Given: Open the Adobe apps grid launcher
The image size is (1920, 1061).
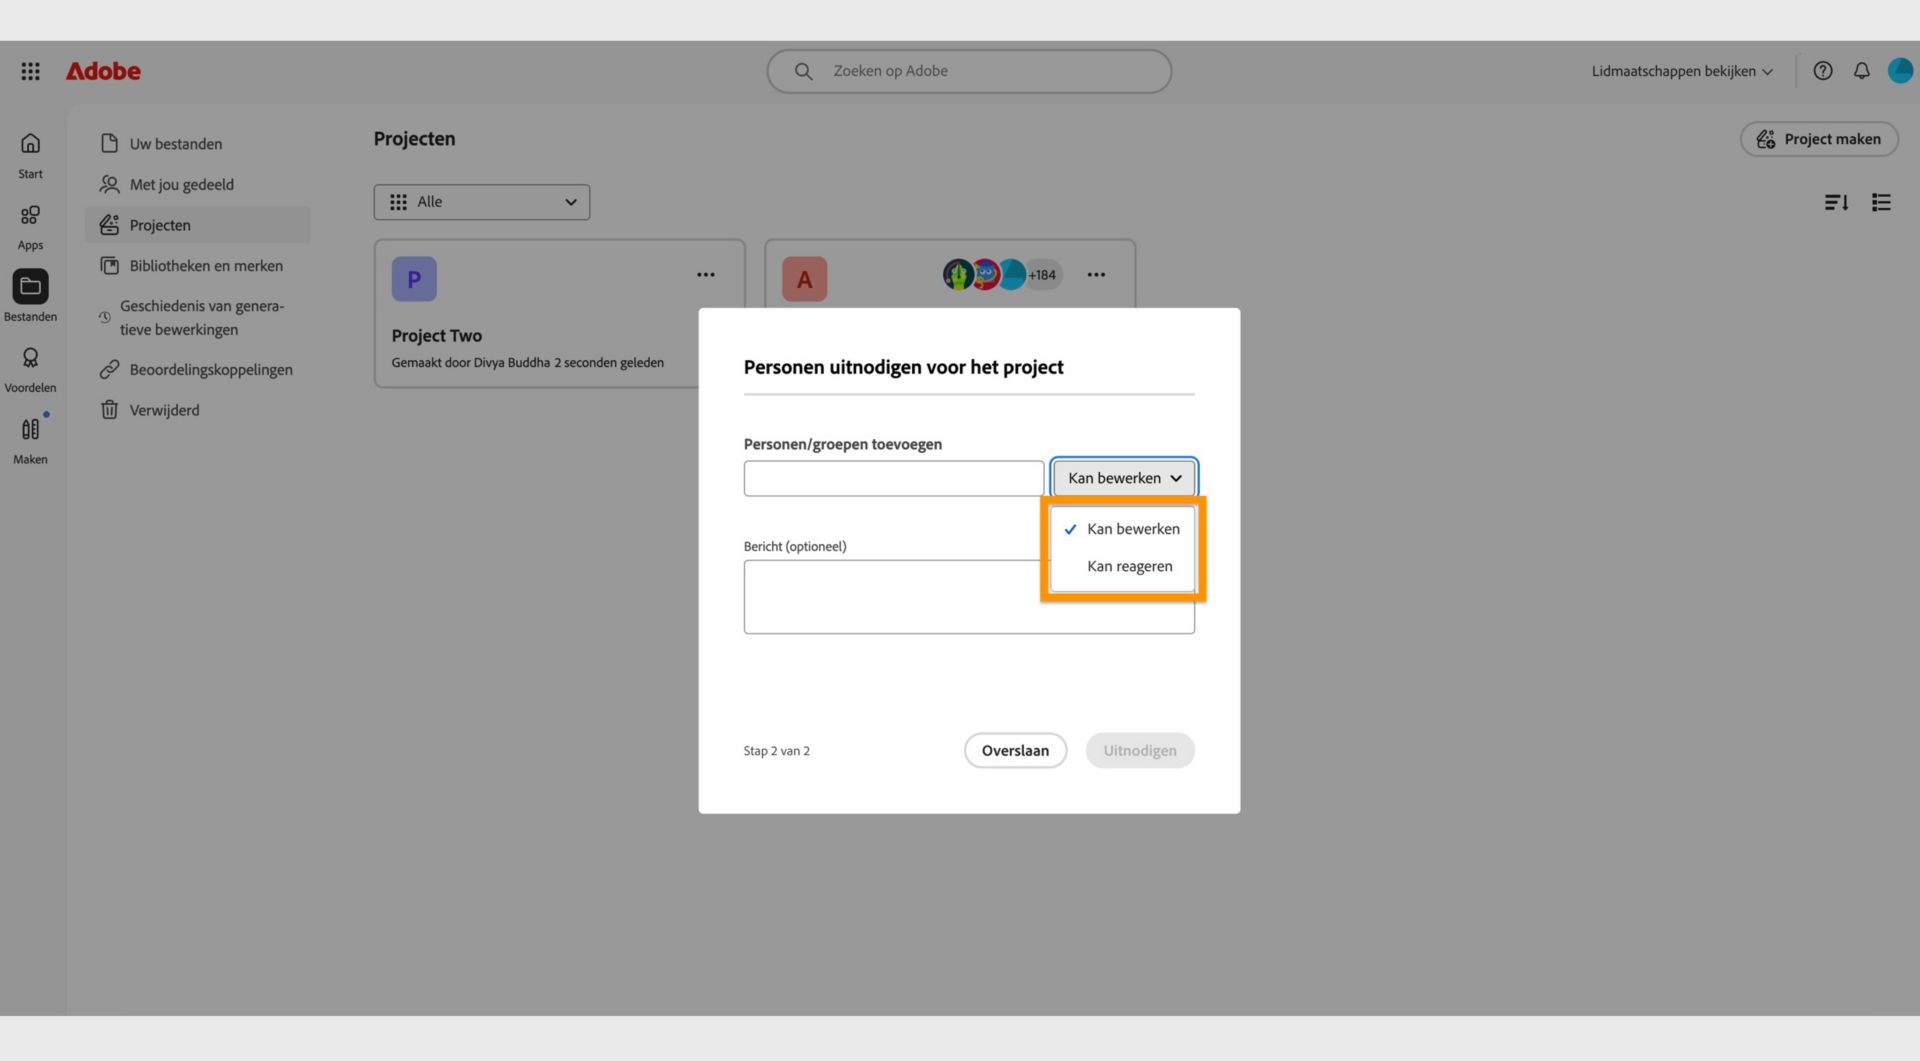Looking at the screenshot, I should coord(30,71).
